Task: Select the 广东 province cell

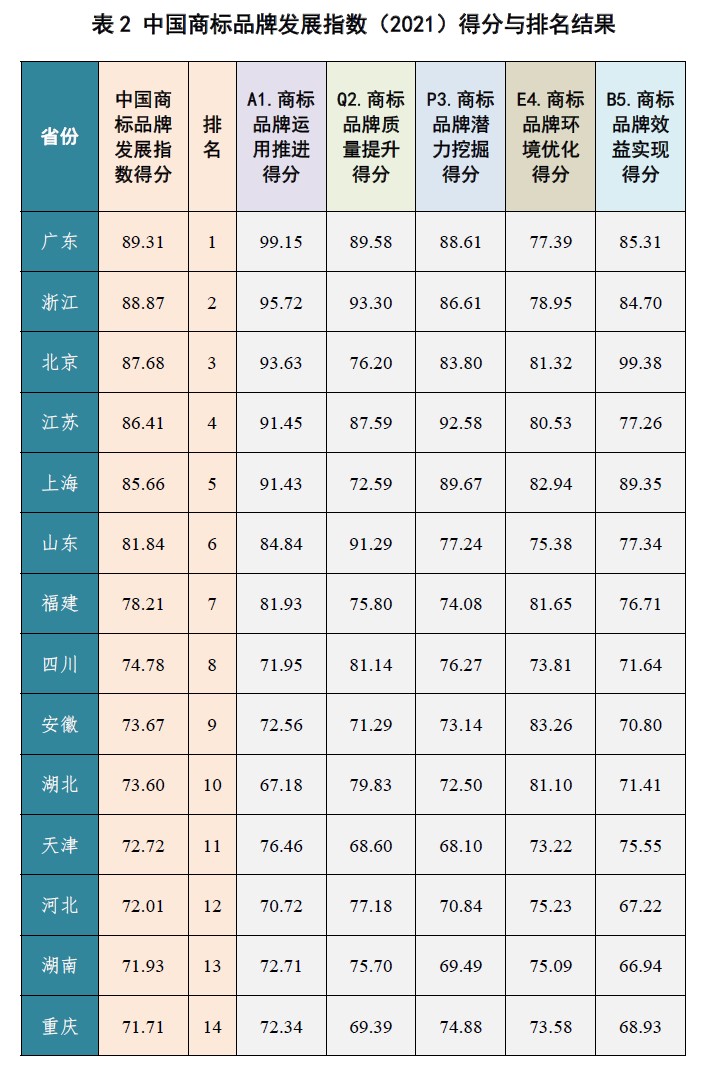Action: point(59,241)
